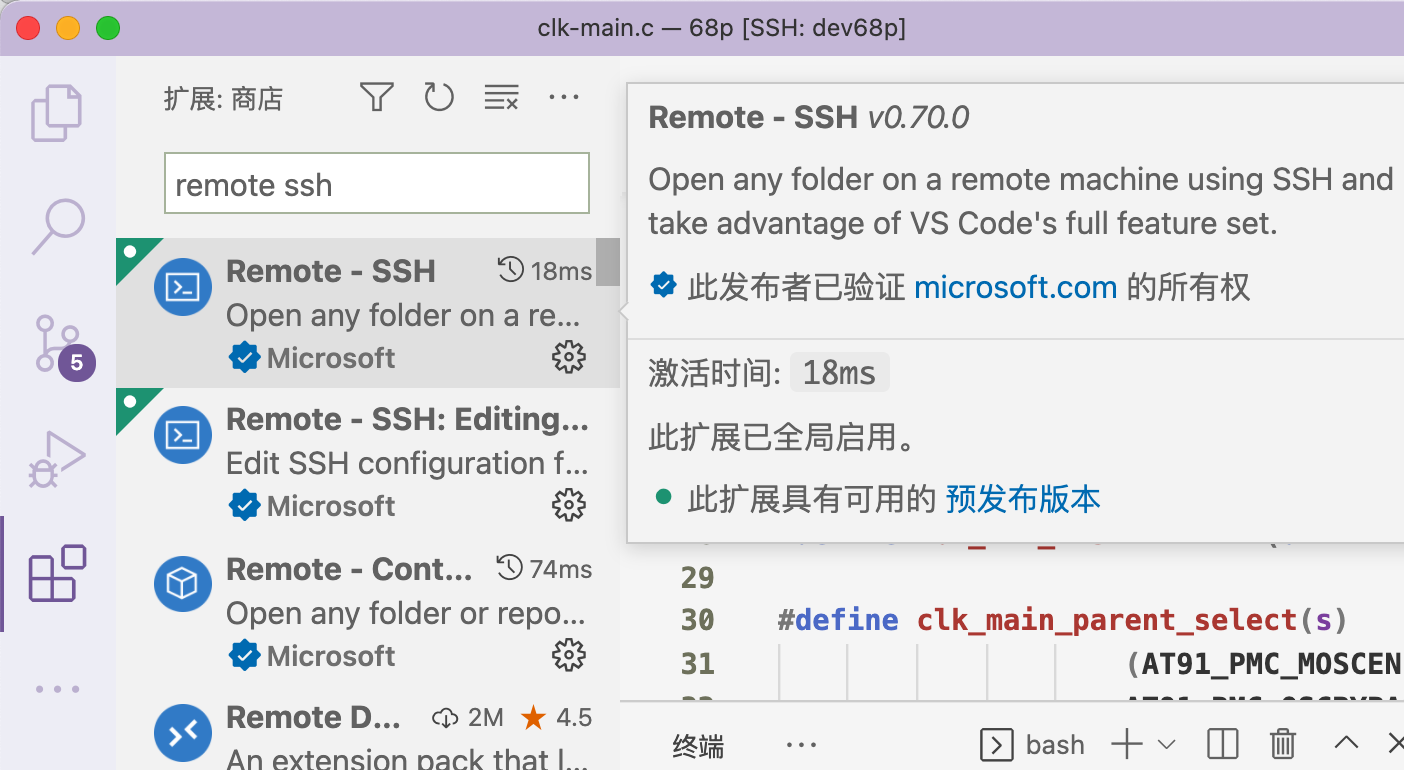1404x770 pixels.
Task: Click the 预发布版本 pre-release link
Action: (x=1022, y=498)
